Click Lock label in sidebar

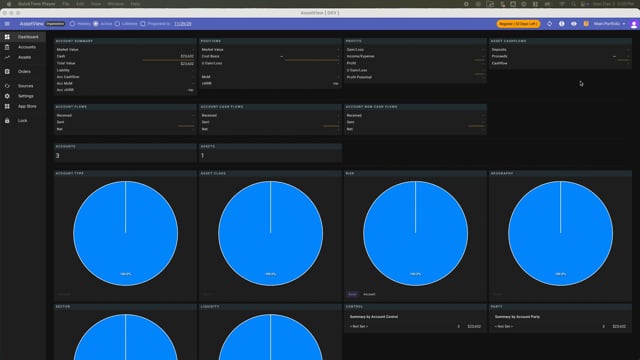click(22, 120)
